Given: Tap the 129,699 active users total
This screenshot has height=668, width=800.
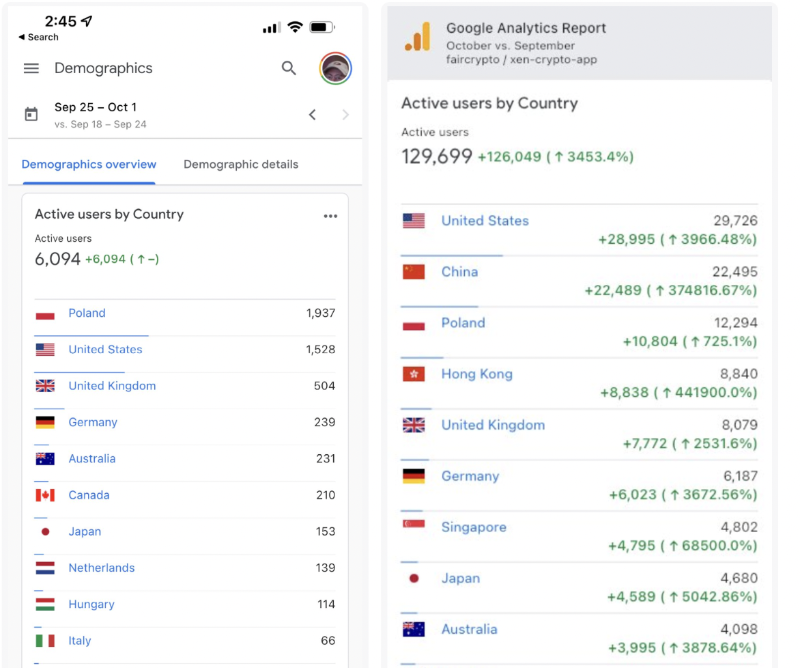Looking at the screenshot, I should click(437, 156).
